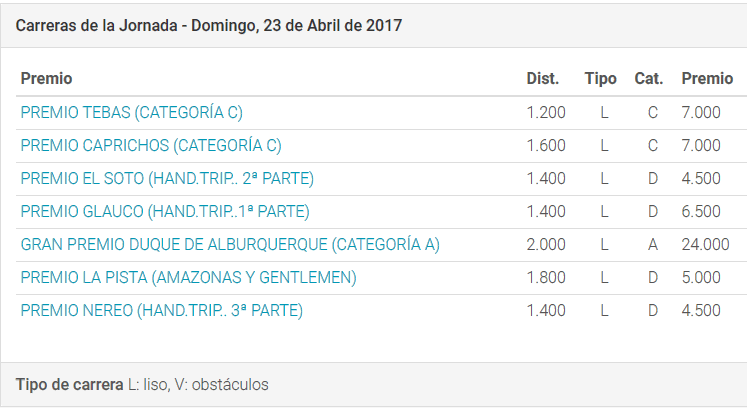The height and width of the screenshot is (408, 747).
Task: Click the Dist. column header
Action: [x=543, y=78]
